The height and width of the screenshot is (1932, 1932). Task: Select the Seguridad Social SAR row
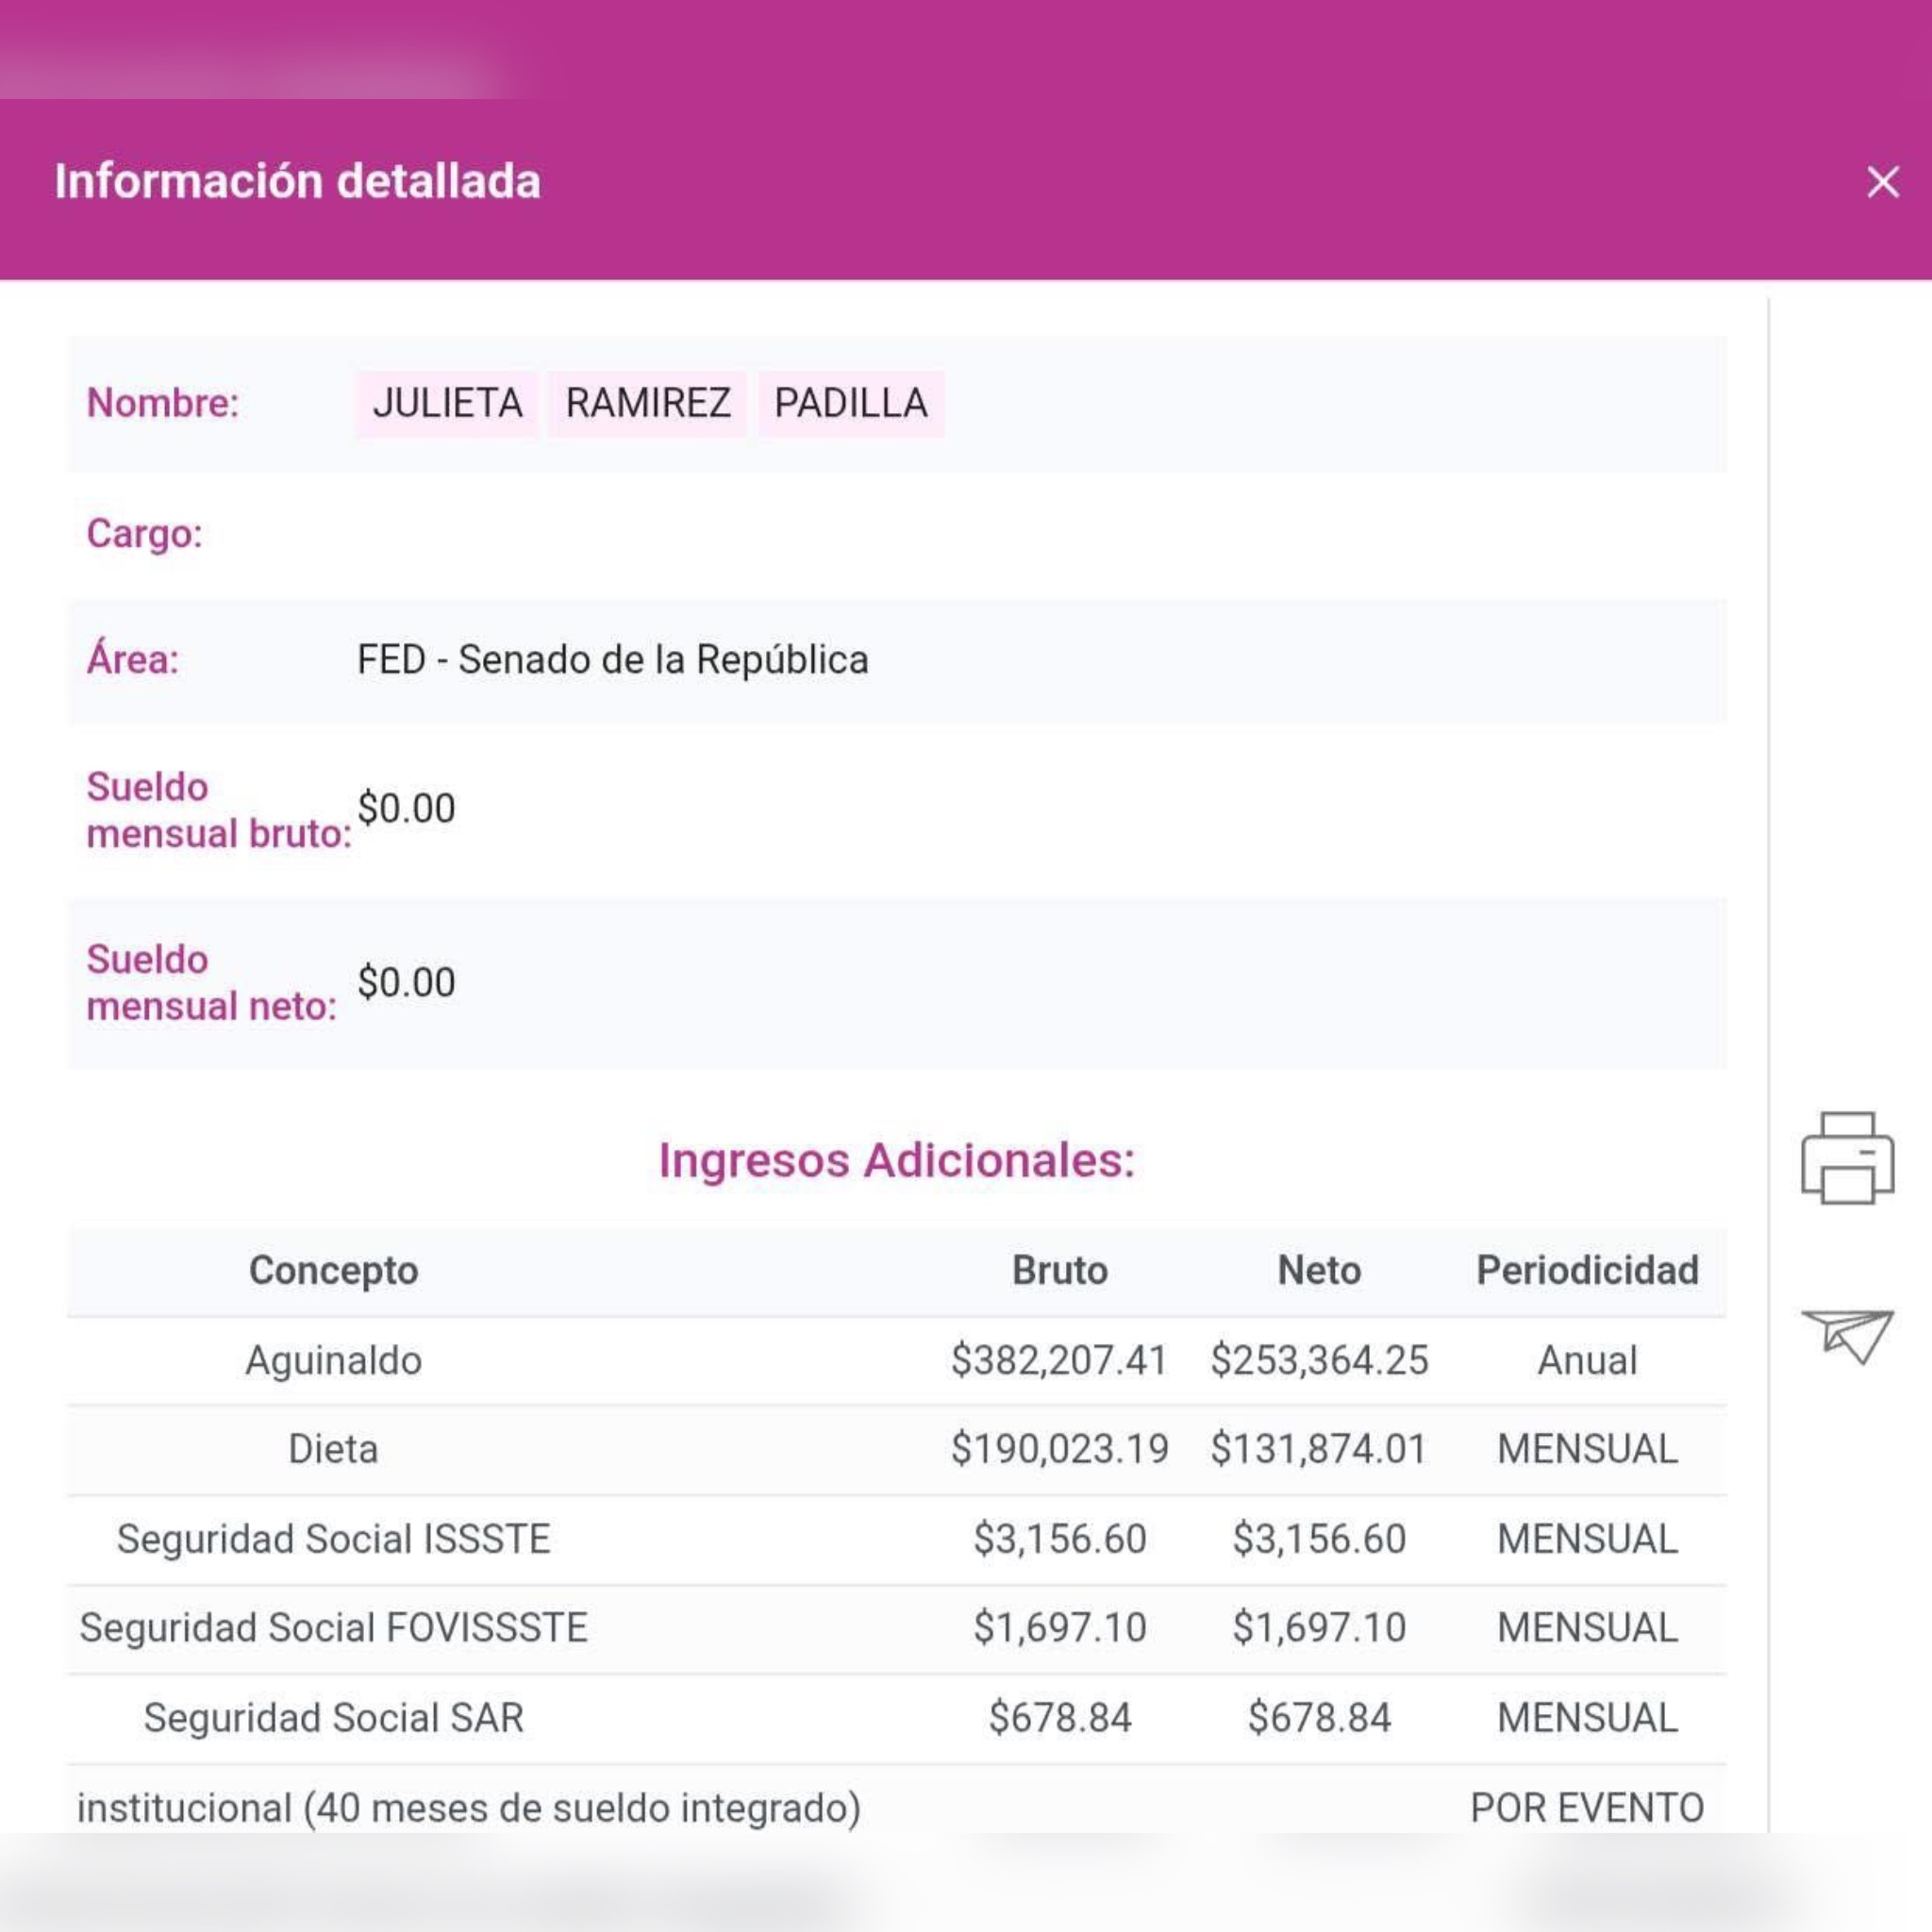333,1718
